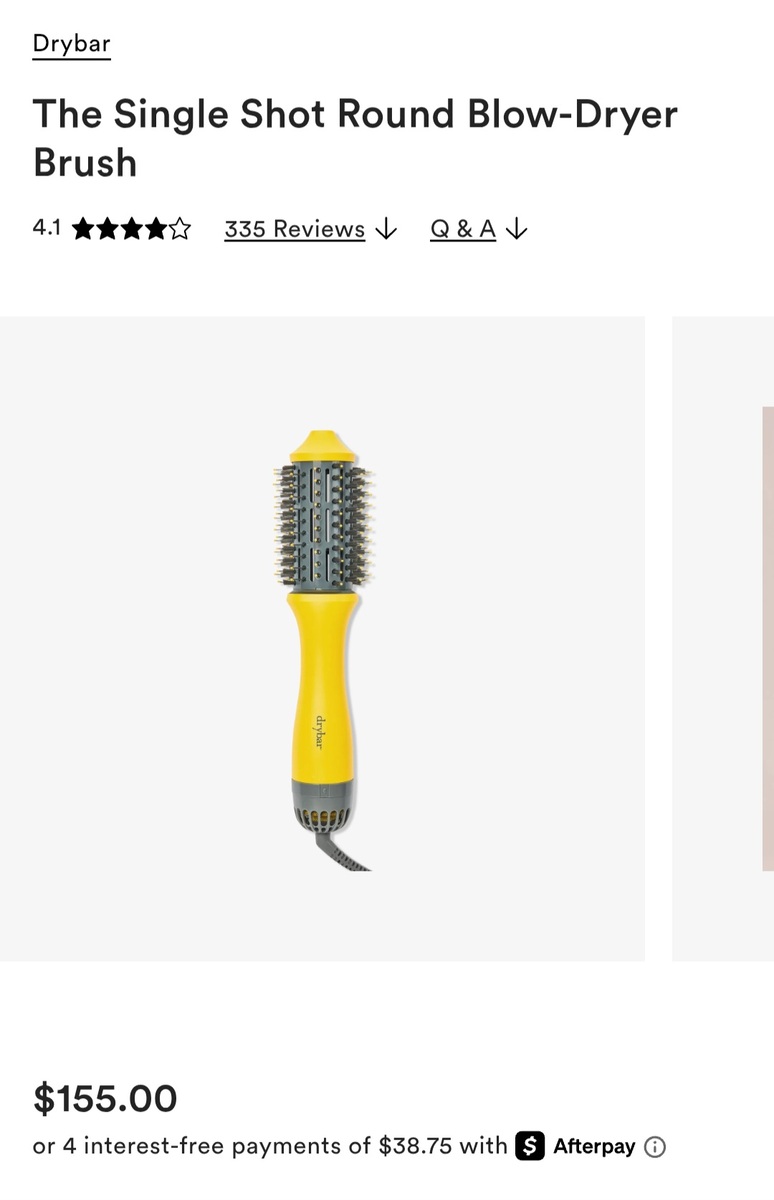Viewport: 774px width, 1200px height.
Task: Click the Afterpay logo icon
Action: click(530, 1146)
